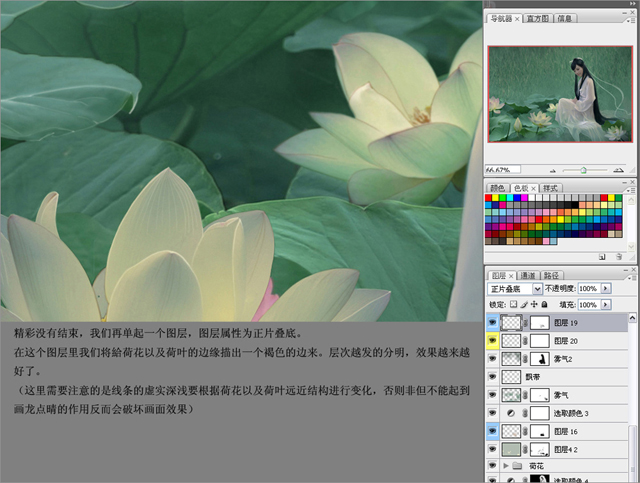Image resolution: width=640 pixels, height=483 pixels.
Task: Open the 不透明度 opacity slider arrow
Action: point(606,288)
